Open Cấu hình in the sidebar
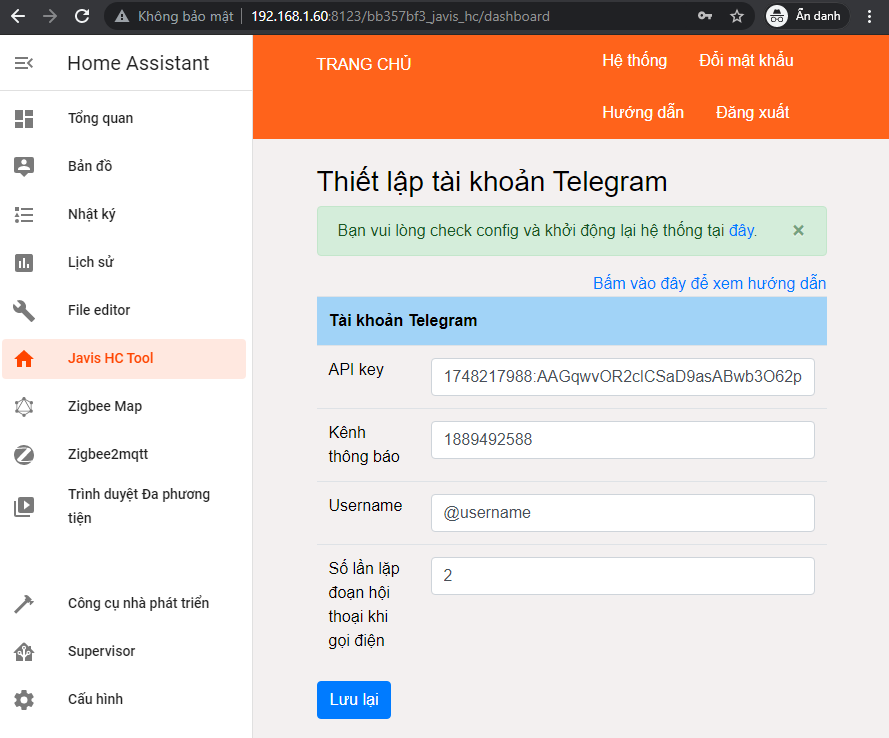Screen dimensions: 889x738 [124, 700]
